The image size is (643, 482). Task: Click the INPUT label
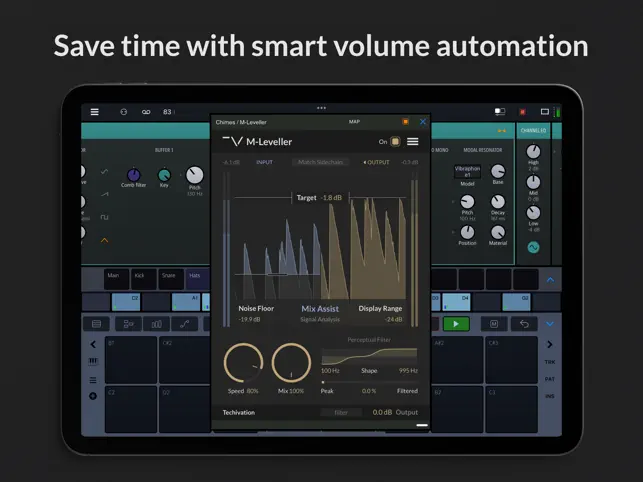pos(264,162)
